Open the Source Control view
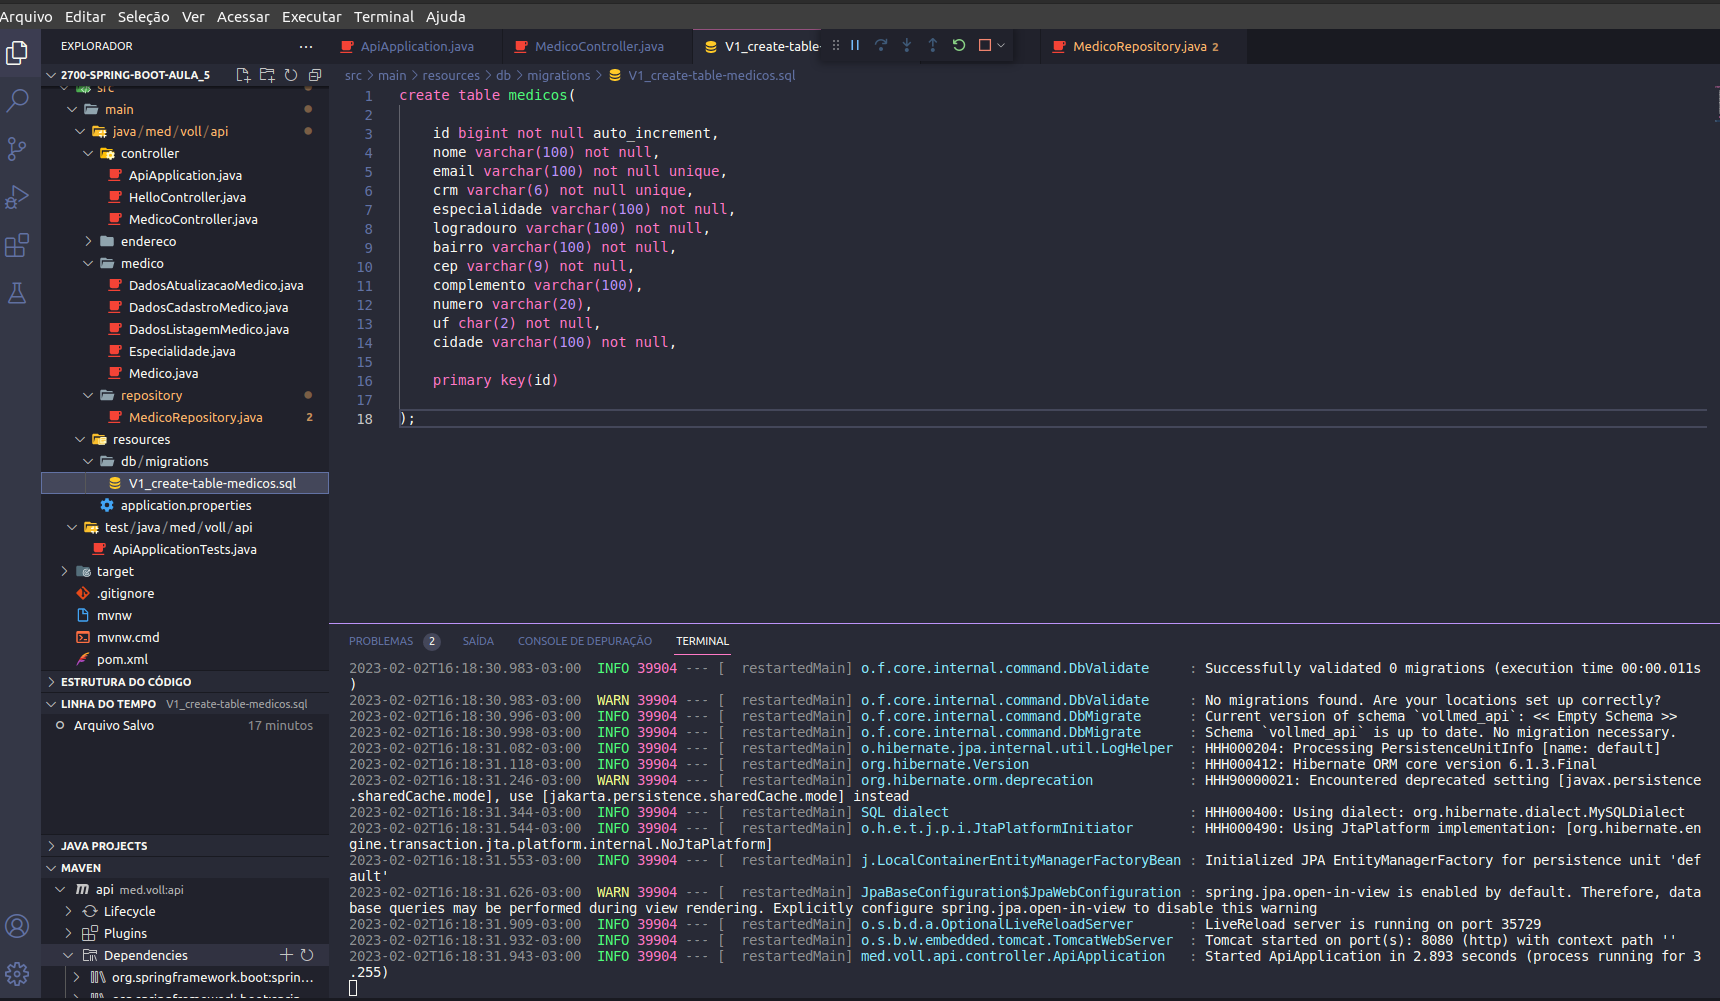 17,149
